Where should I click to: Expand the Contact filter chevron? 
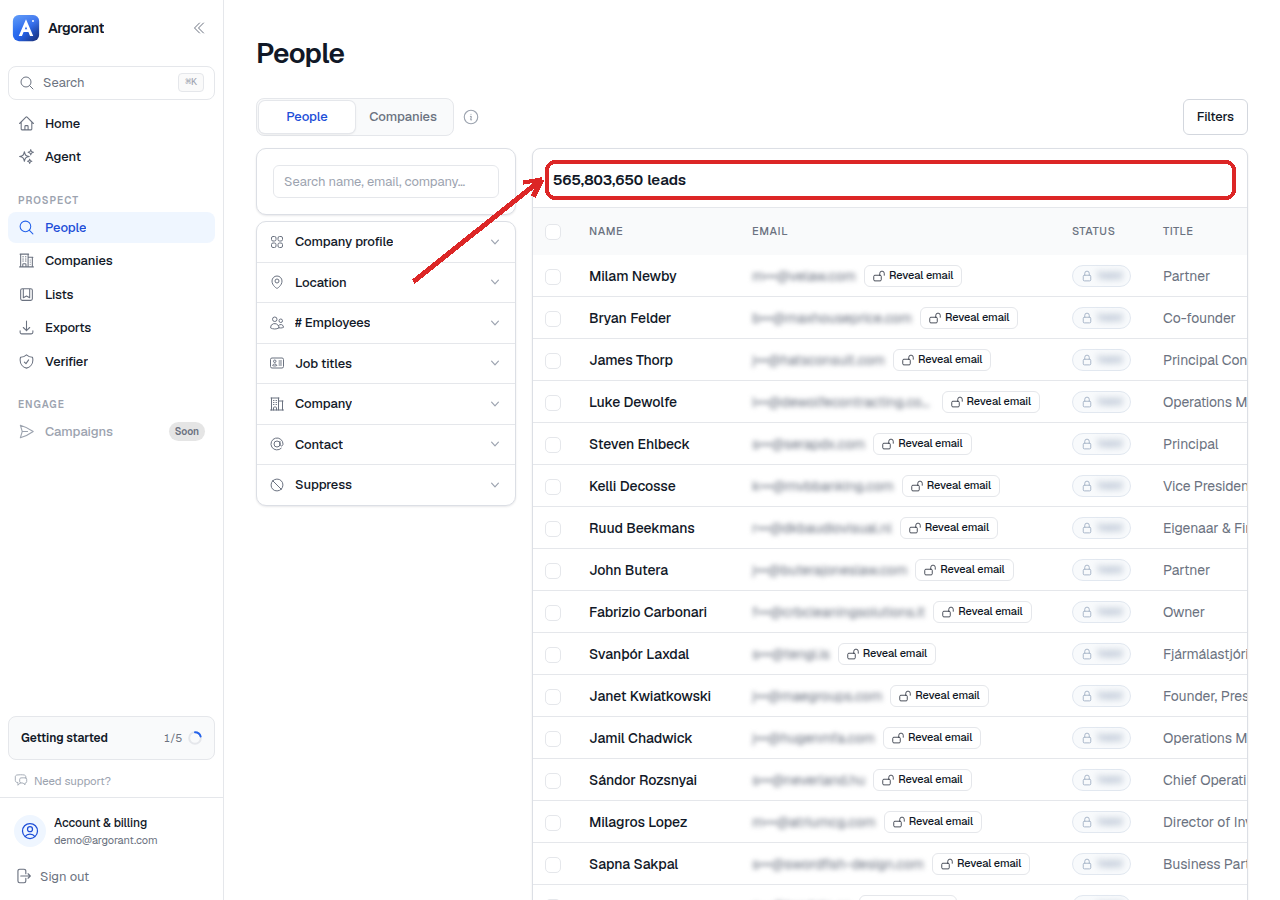495,445
